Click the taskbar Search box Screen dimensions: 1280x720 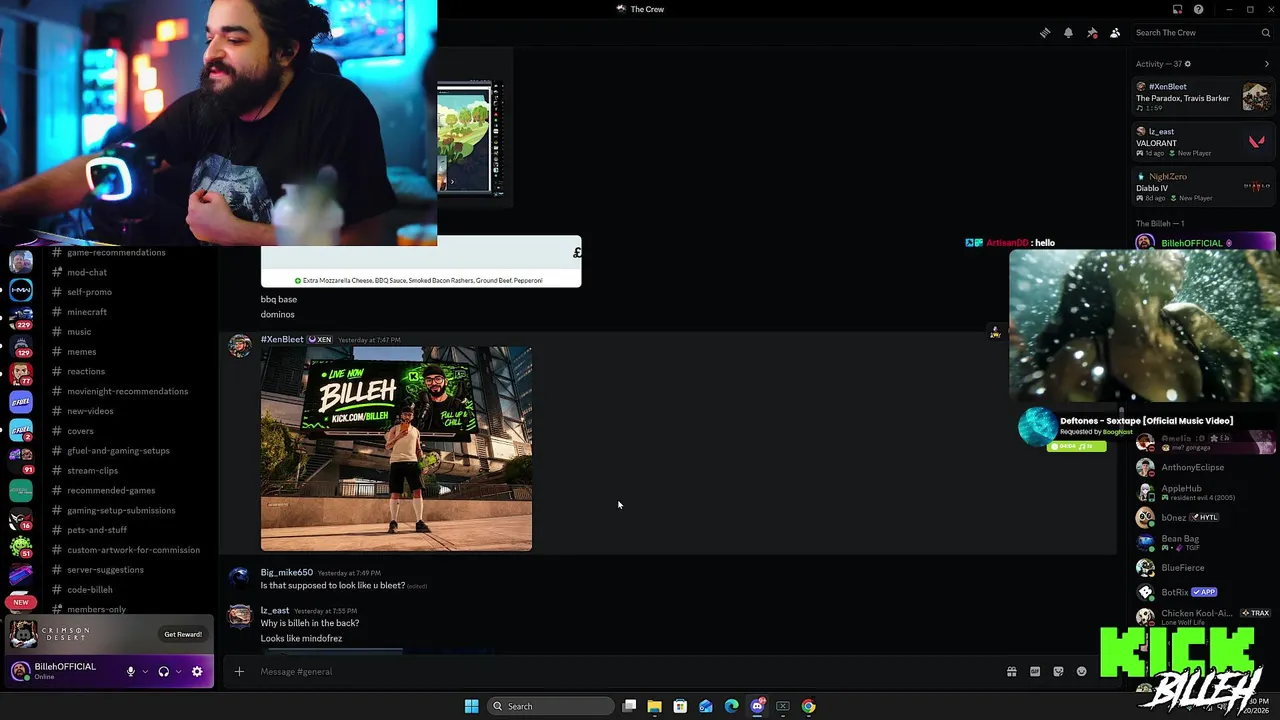tap(550, 706)
